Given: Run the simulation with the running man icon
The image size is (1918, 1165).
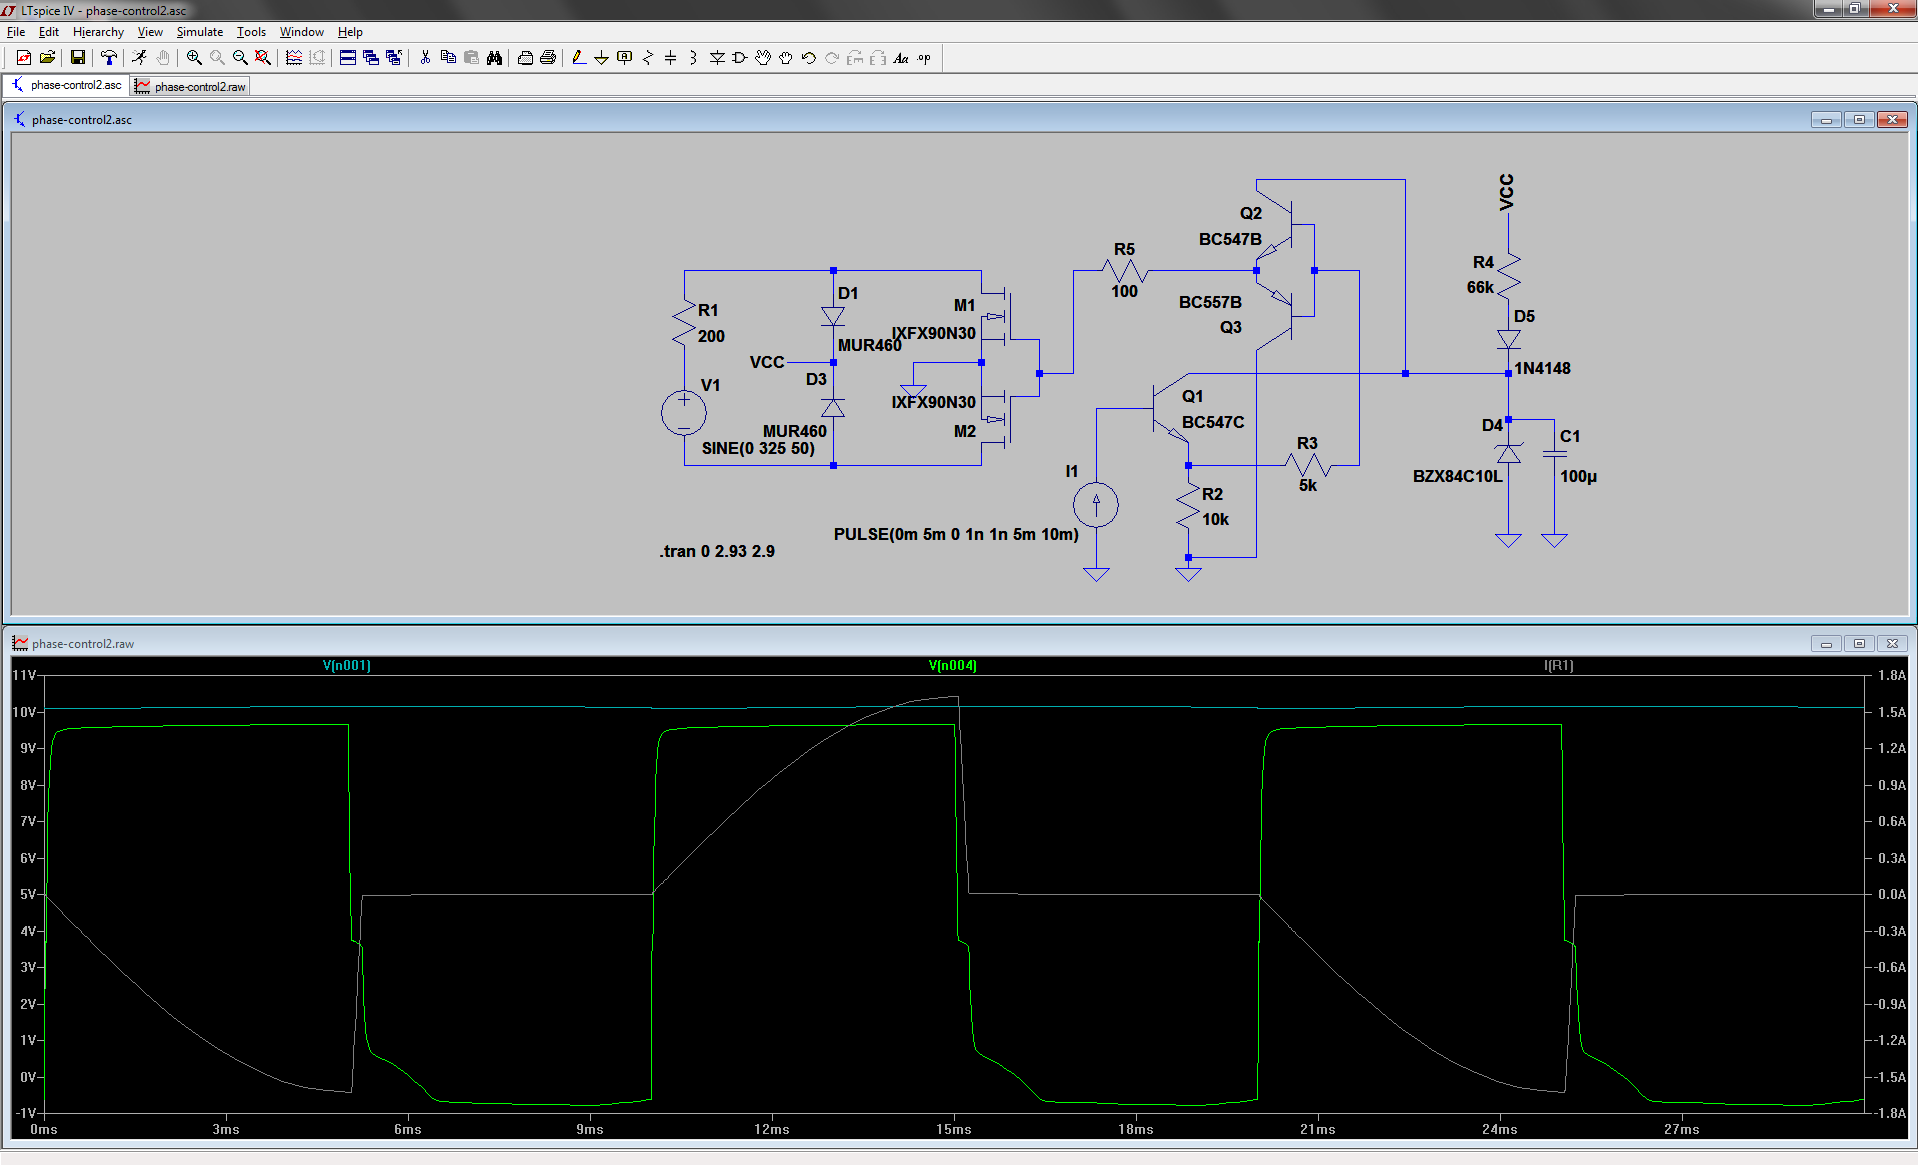Looking at the screenshot, I should point(139,58).
